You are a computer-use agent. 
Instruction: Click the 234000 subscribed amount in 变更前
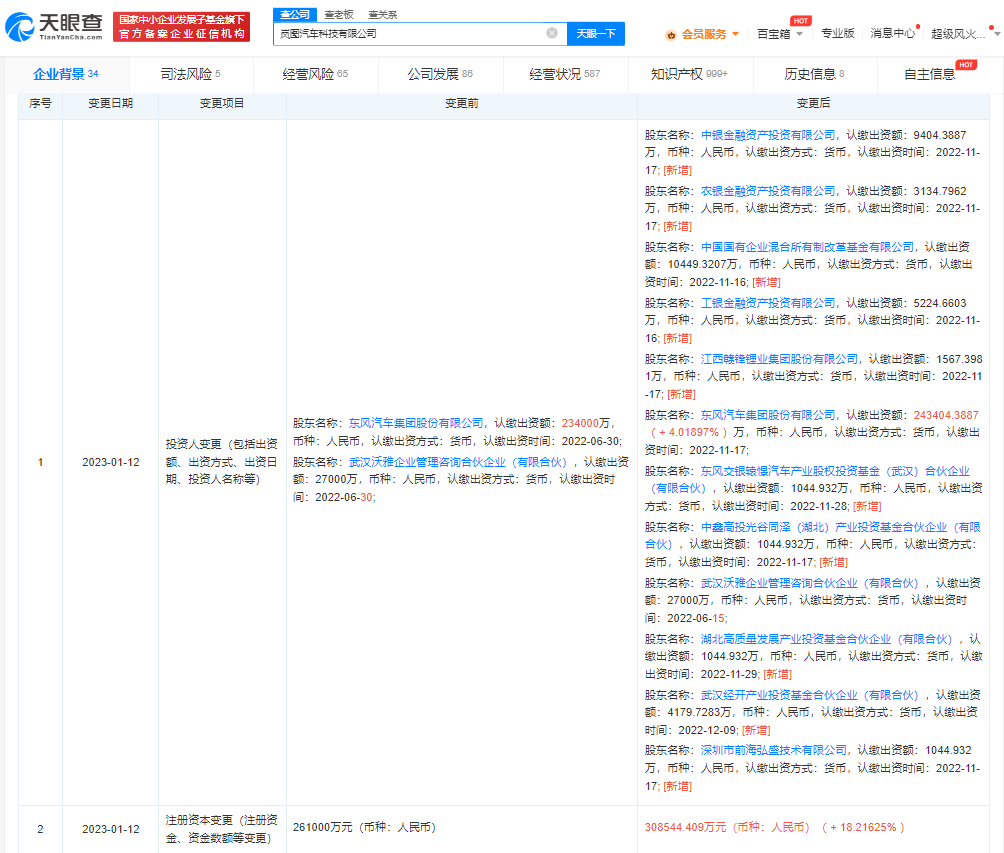tap(580, 423)
